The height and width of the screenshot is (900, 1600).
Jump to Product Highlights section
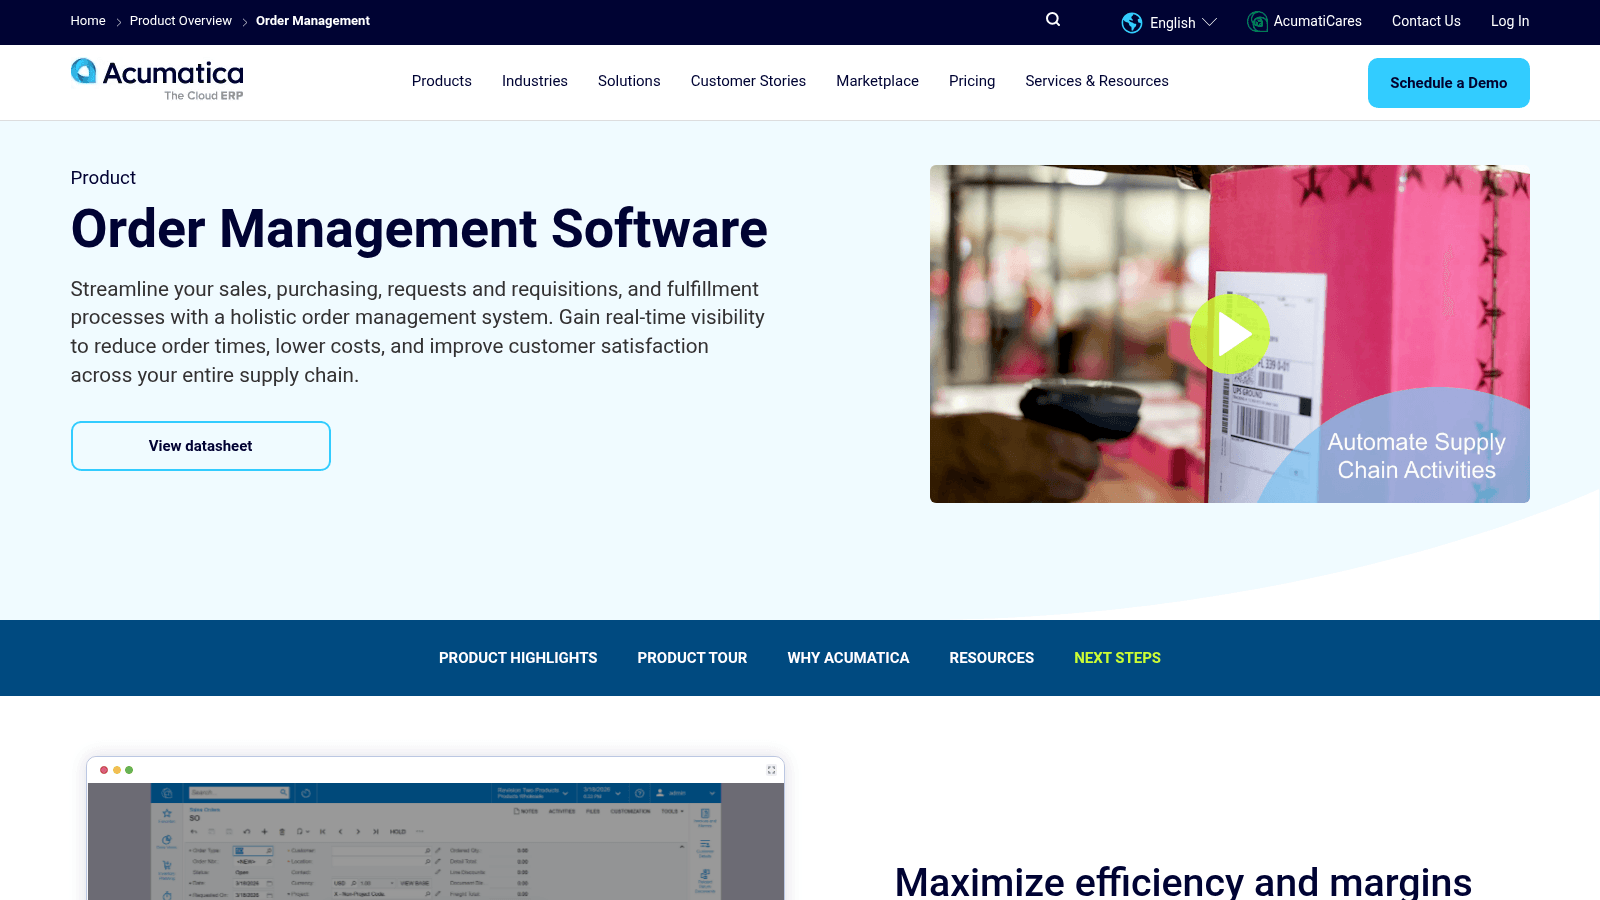click(518, 658)
